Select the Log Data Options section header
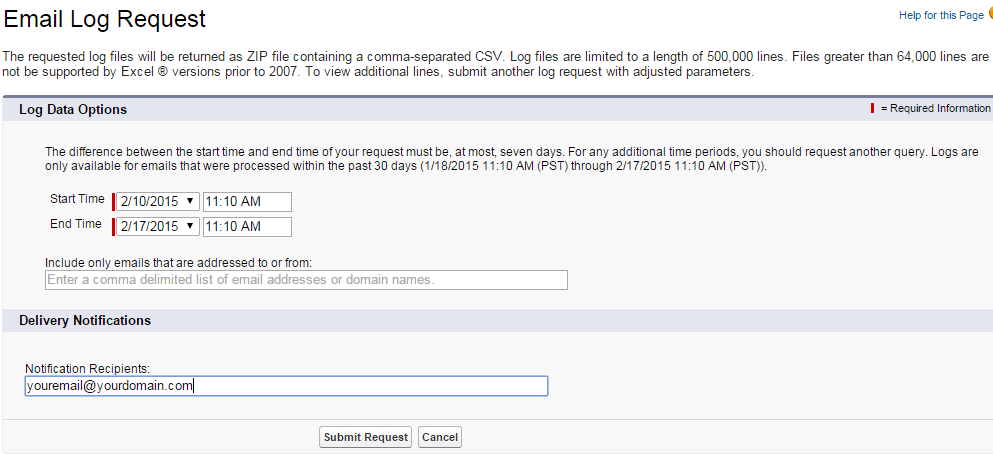The image size is (993, 454). click(x=73, y=109)
